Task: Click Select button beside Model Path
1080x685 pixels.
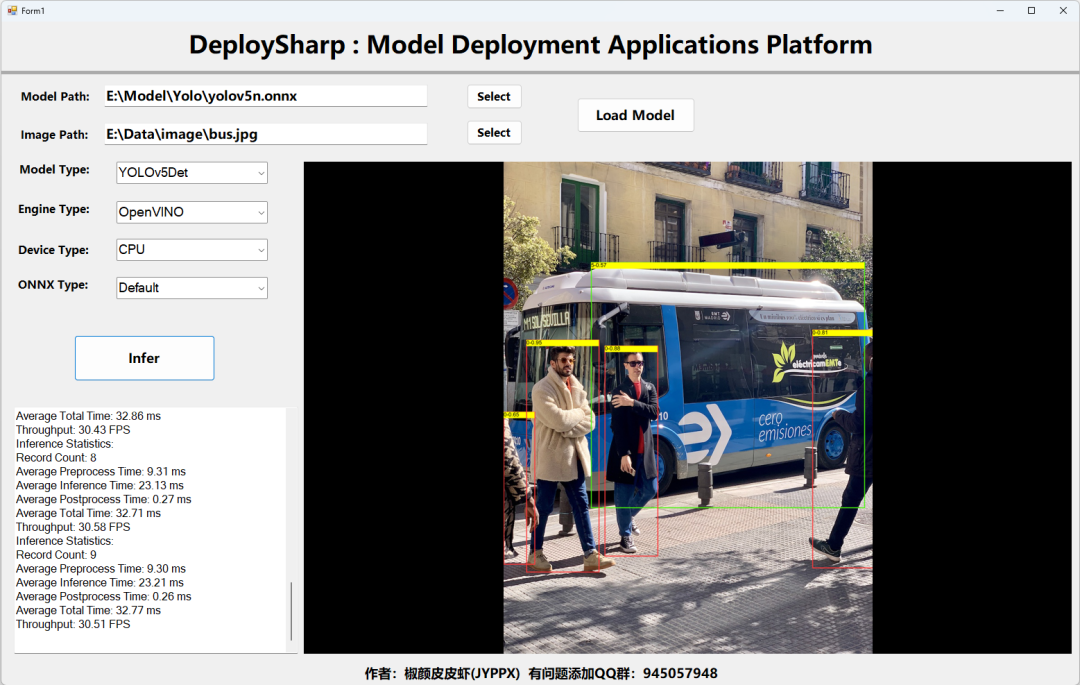Action: click(494, 96)
